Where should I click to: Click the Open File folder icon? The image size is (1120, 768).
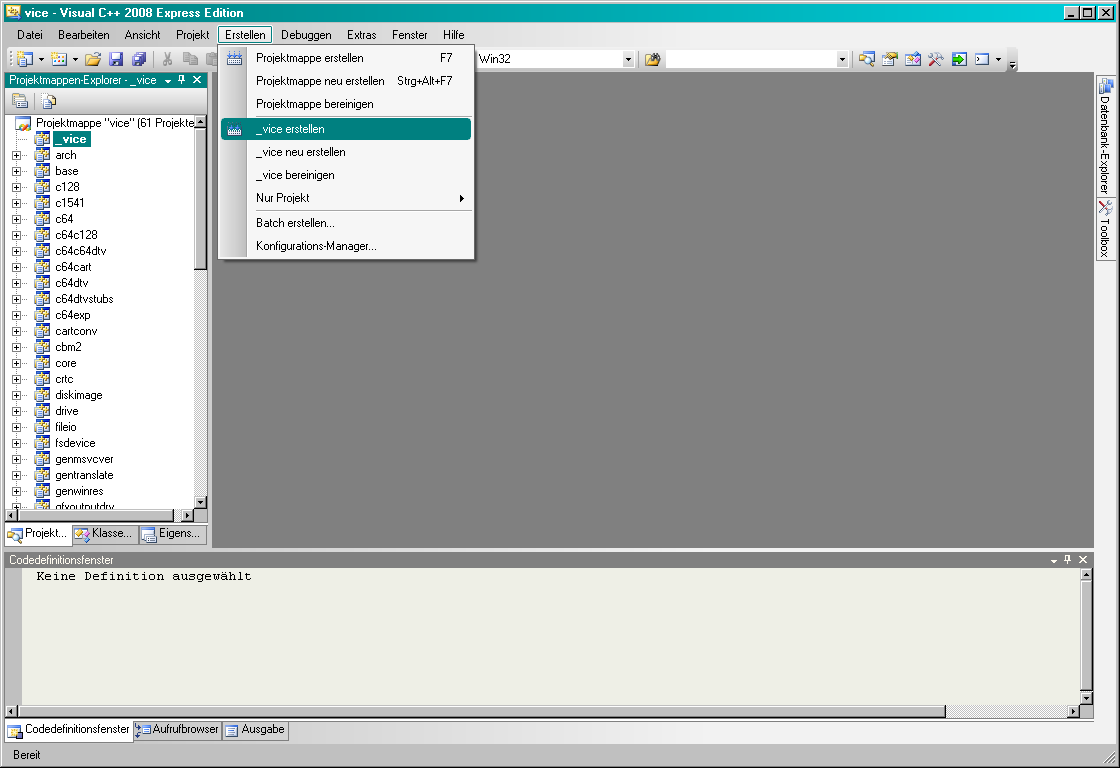(93, 60)
